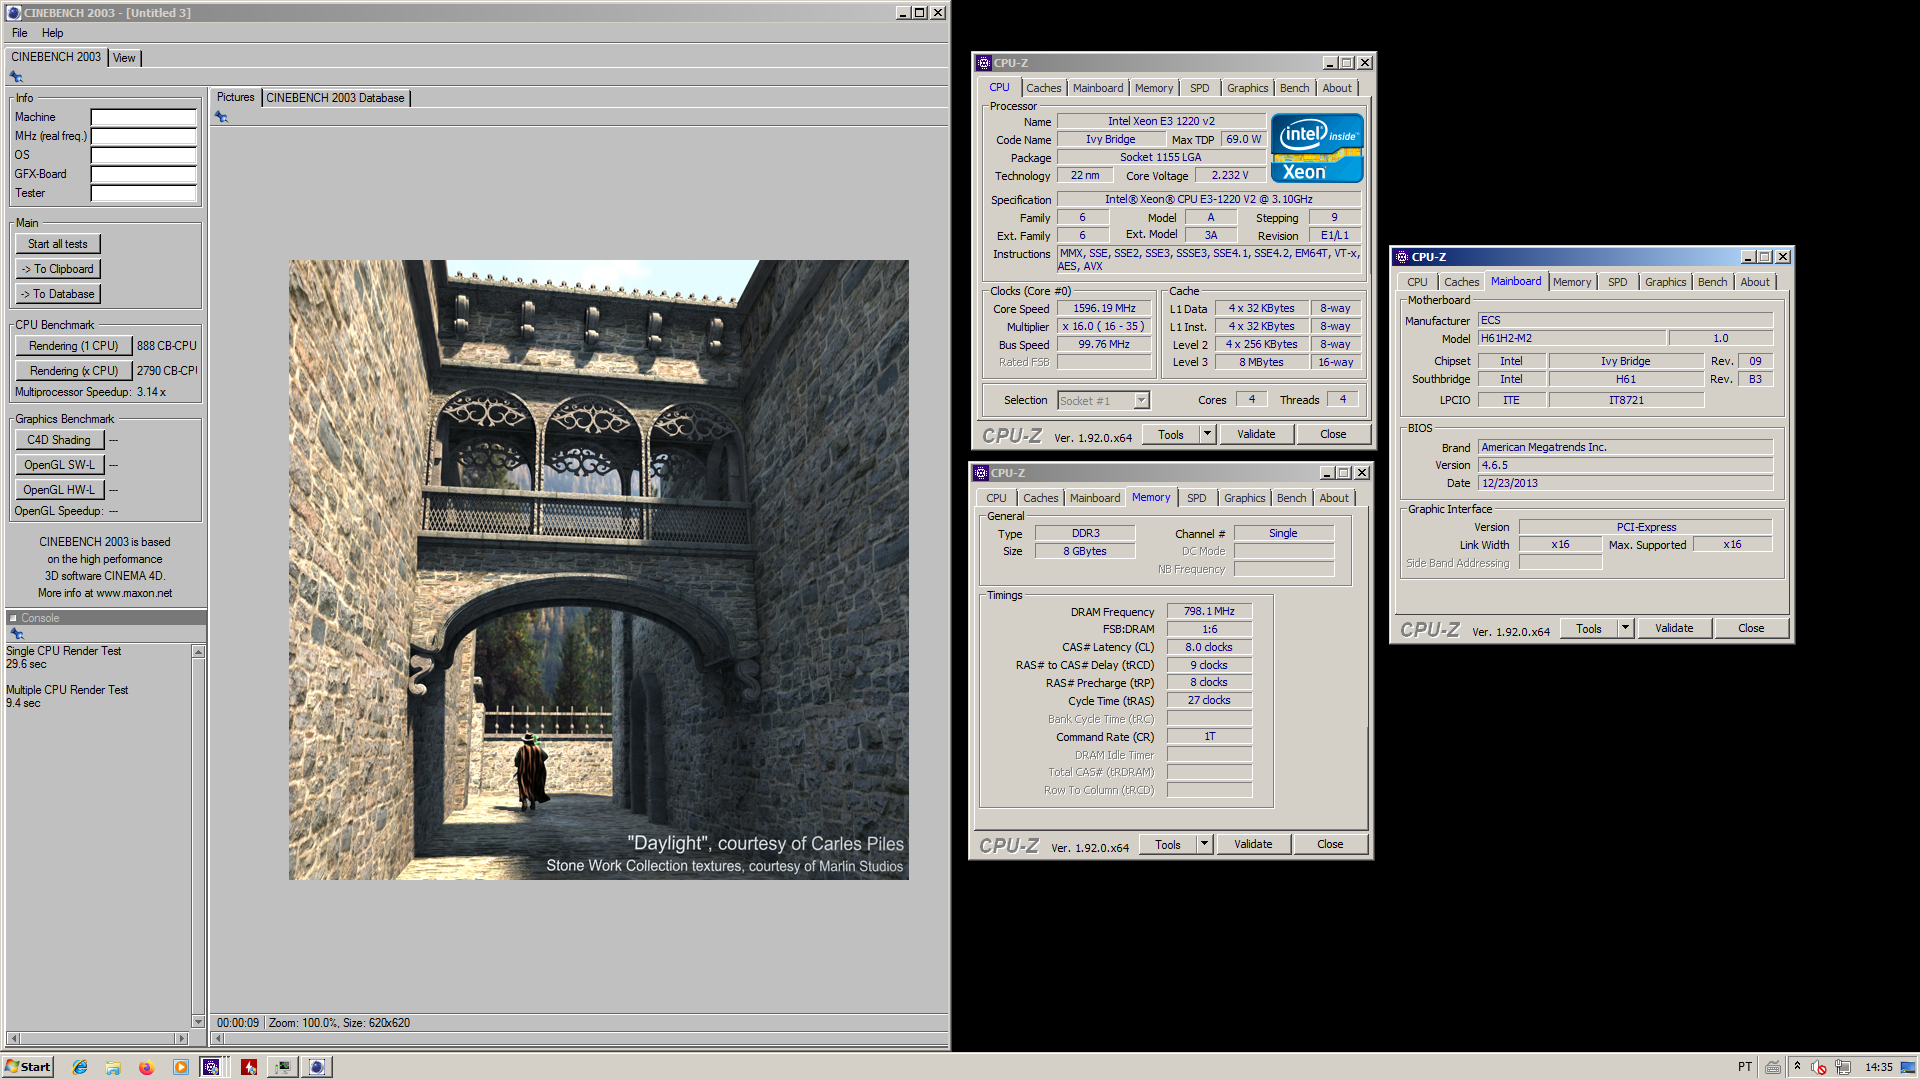The image size is (1920, 1080).
Task: Click into the Machine info field
Action: tap(144, 117)
